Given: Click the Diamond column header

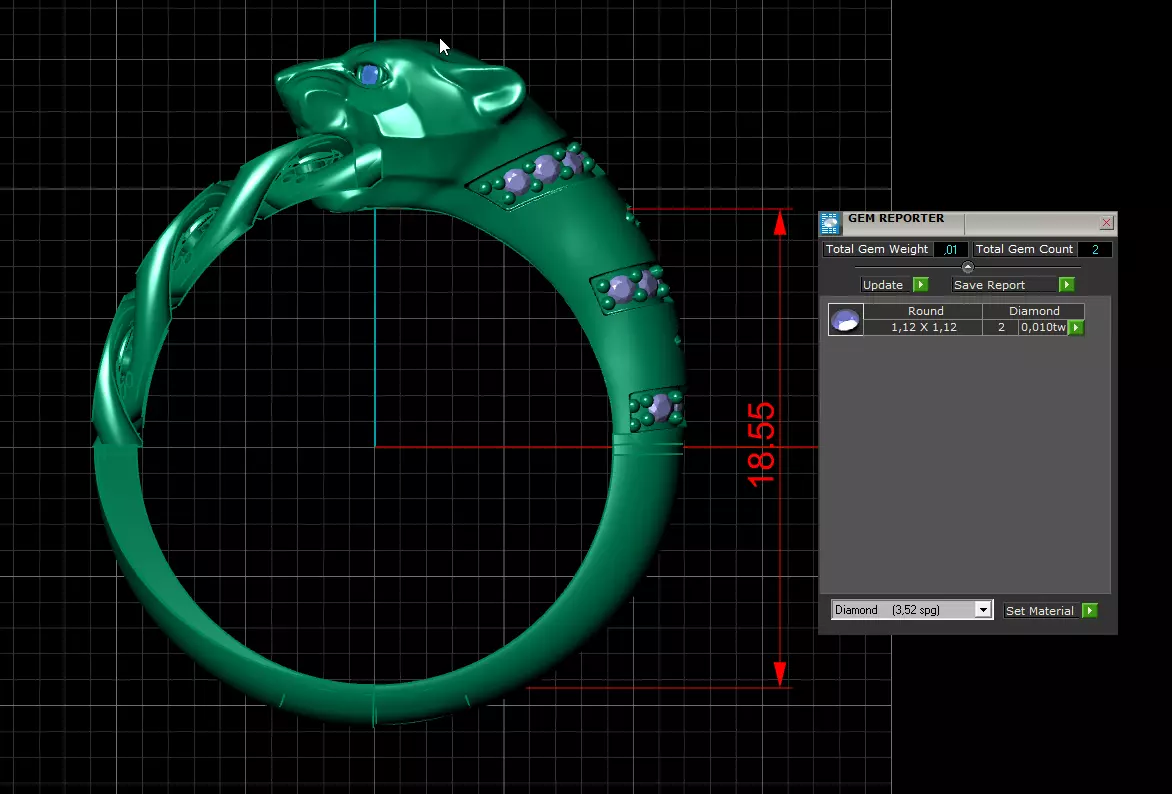Looking at the screenshot, I should [1034, 311].
